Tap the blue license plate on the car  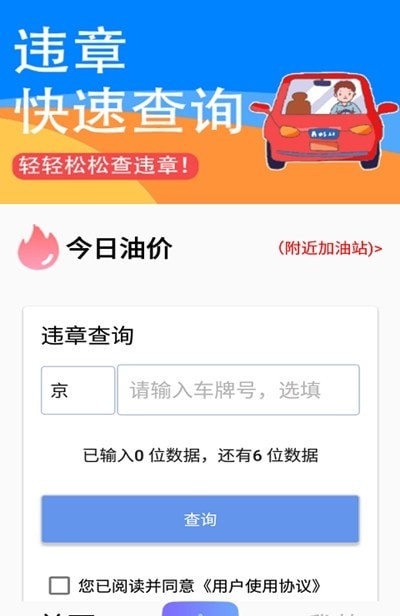(x=324, y=134)
